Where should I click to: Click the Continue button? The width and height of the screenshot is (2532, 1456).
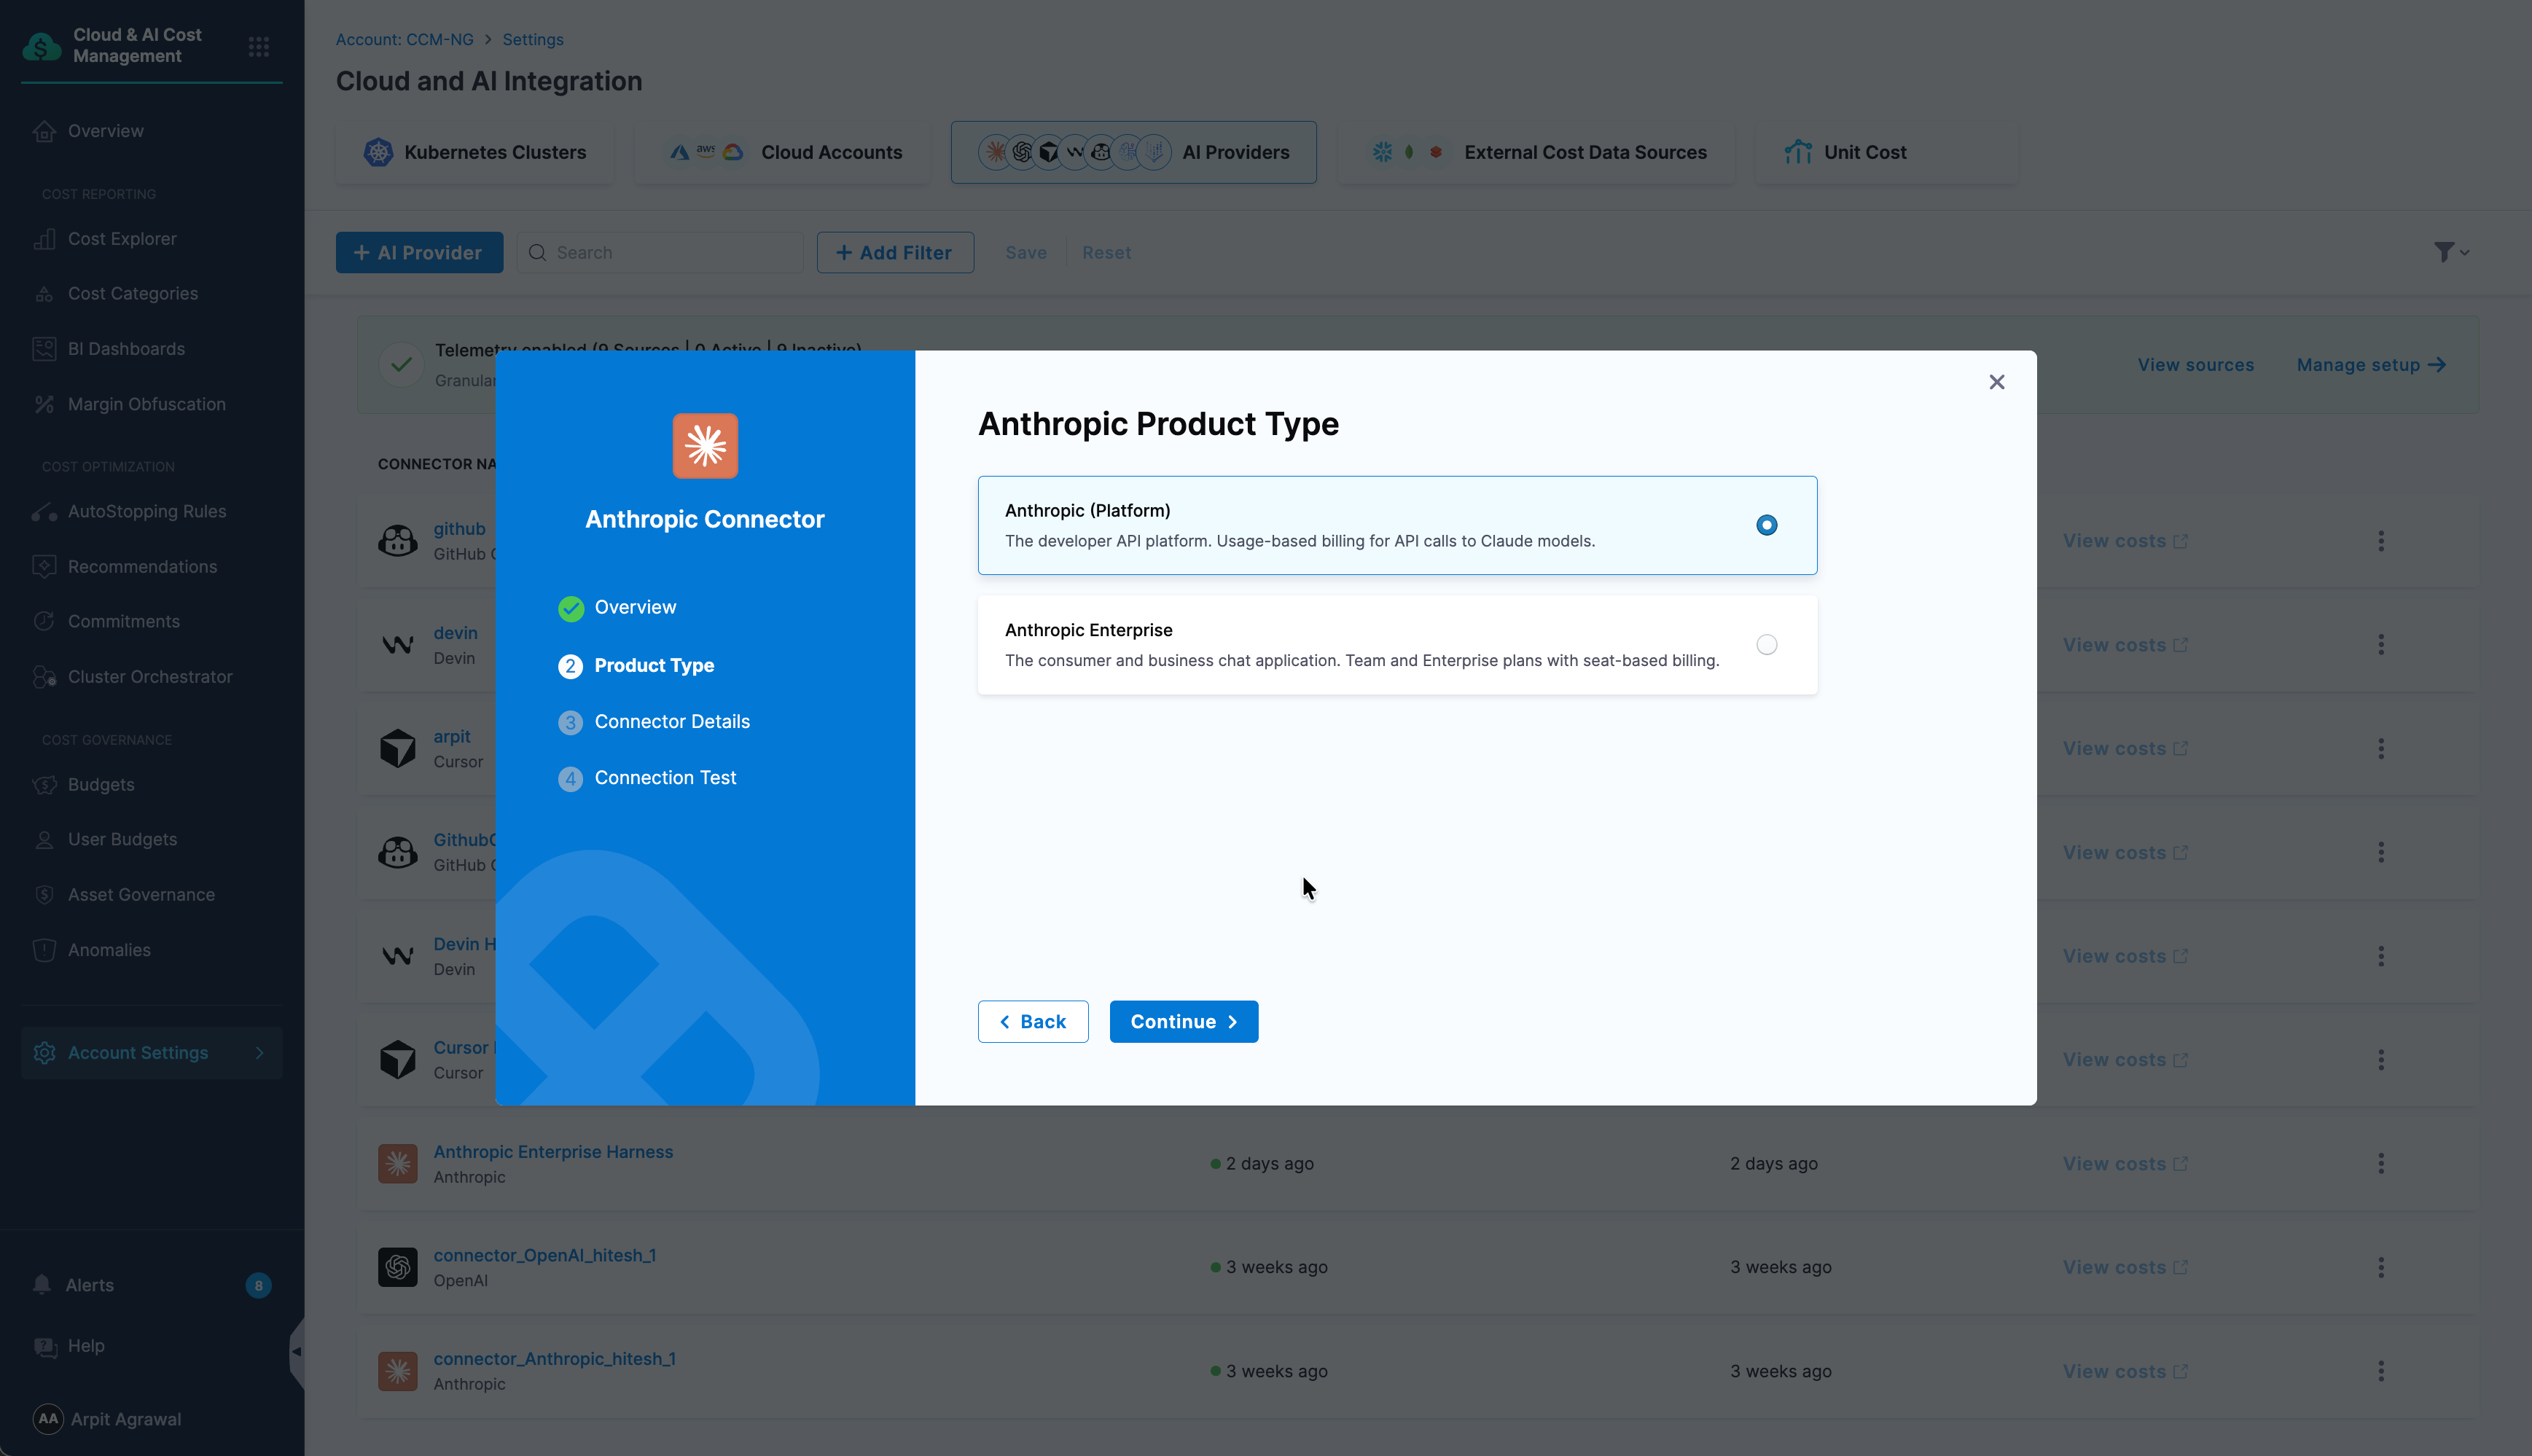[1183, 1021]
